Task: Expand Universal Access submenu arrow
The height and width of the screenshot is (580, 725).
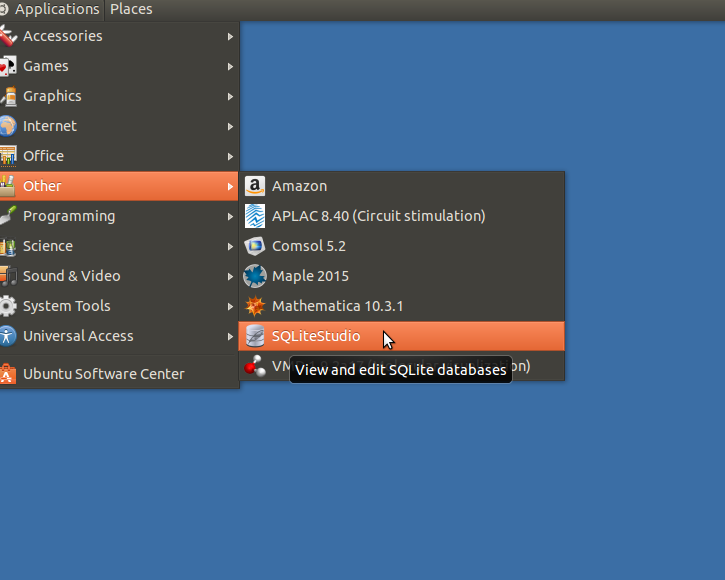Action: point(230,337)
